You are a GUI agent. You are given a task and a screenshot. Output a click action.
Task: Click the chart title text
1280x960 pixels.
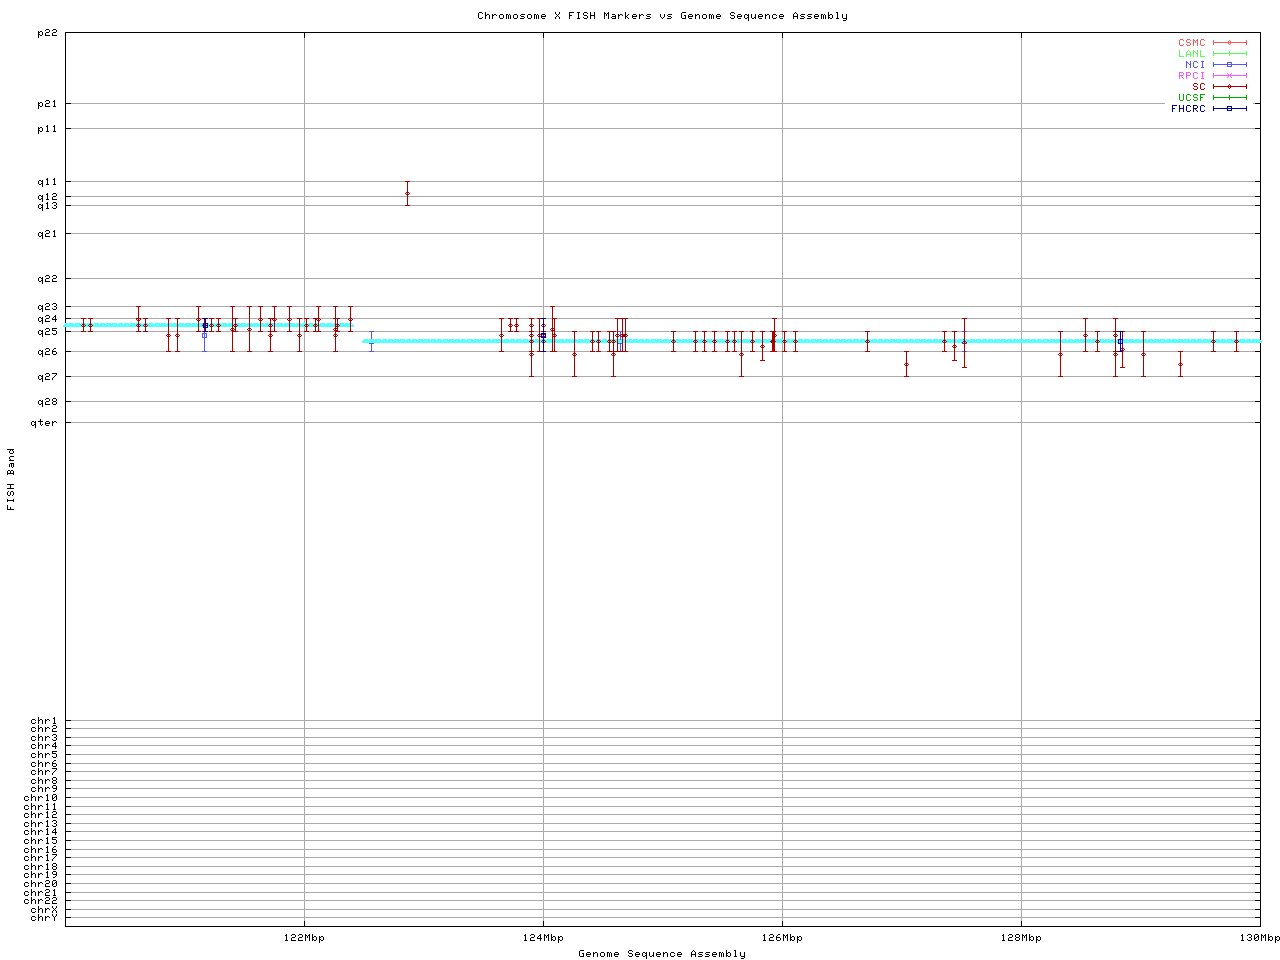(x=662, y=16)
